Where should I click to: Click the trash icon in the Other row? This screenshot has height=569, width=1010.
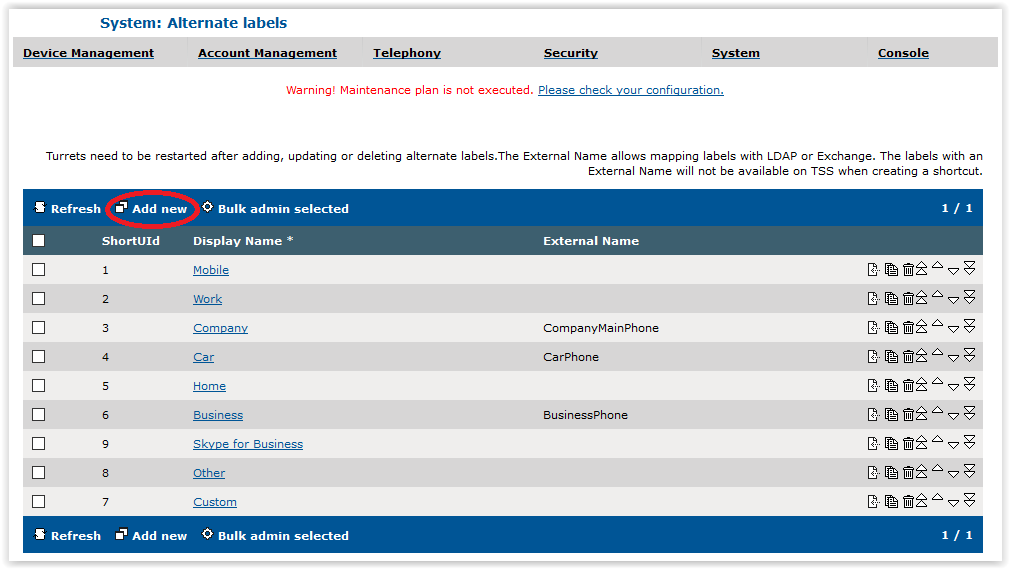(x=908, y=472)
